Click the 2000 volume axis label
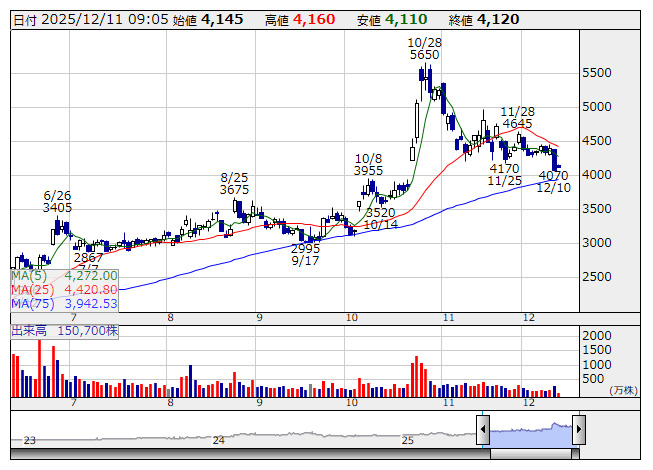The width and height of the screenshot is (653, 470). [597, 336]
